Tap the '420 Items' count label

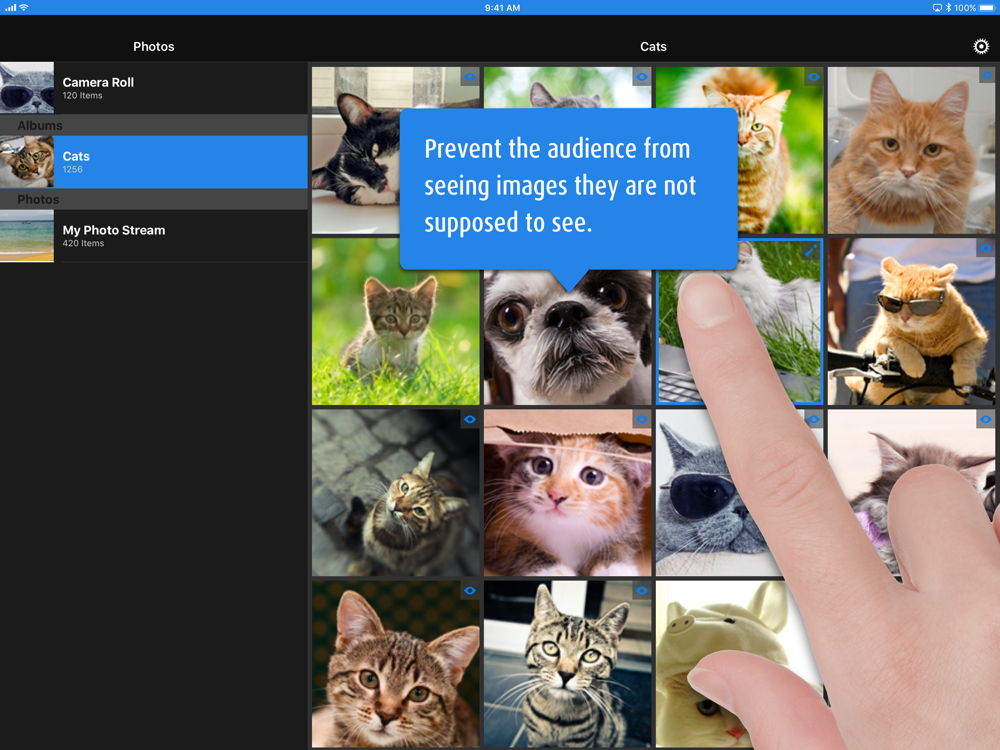83,244
